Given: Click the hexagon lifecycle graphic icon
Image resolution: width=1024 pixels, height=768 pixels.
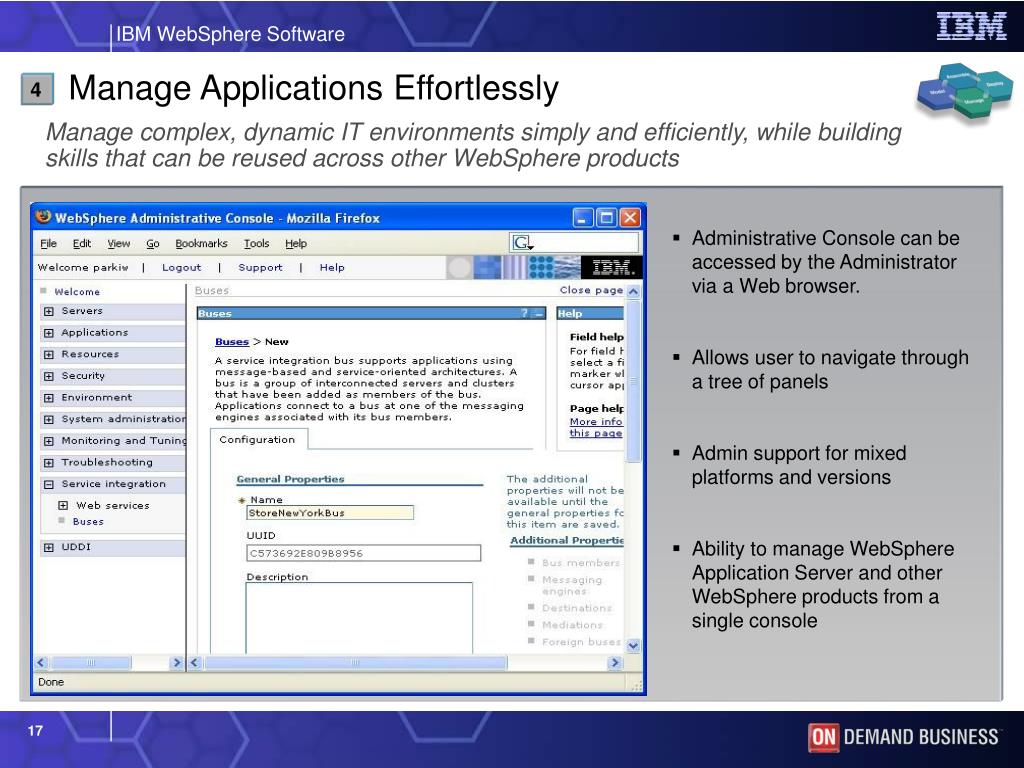Looking at the screenshot, I should point(965,91).
